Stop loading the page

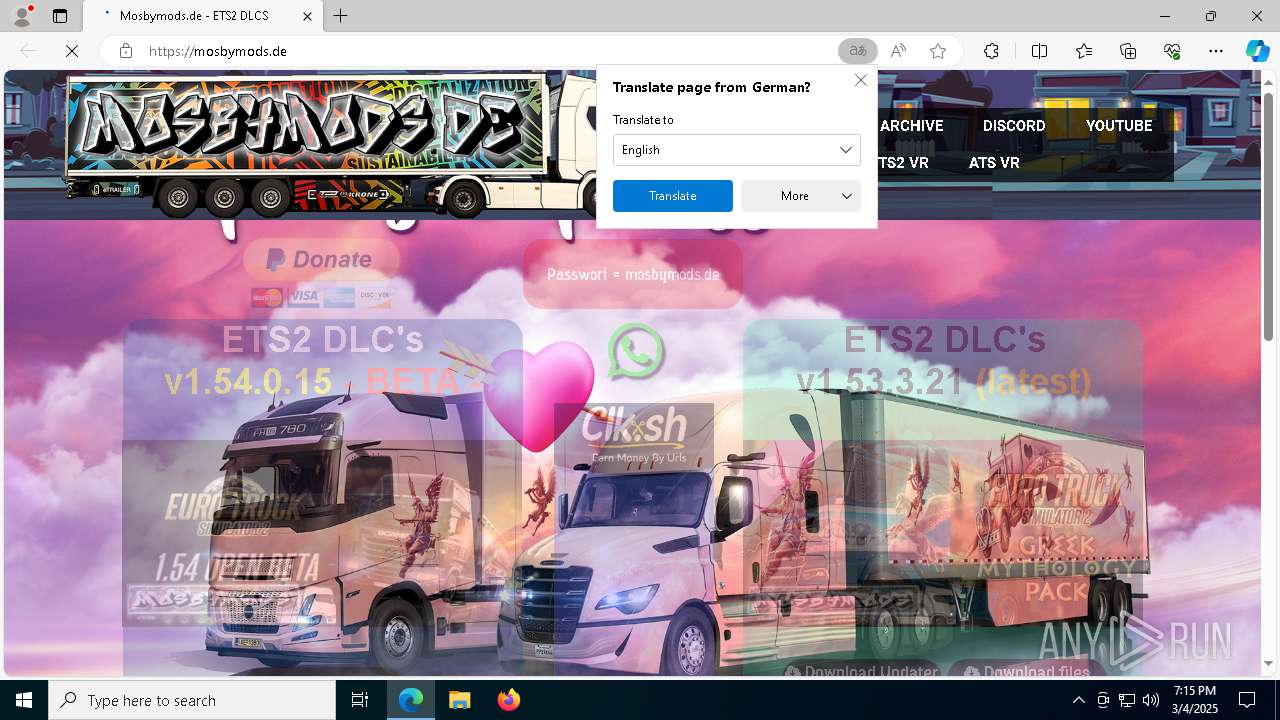coord(72,51)
